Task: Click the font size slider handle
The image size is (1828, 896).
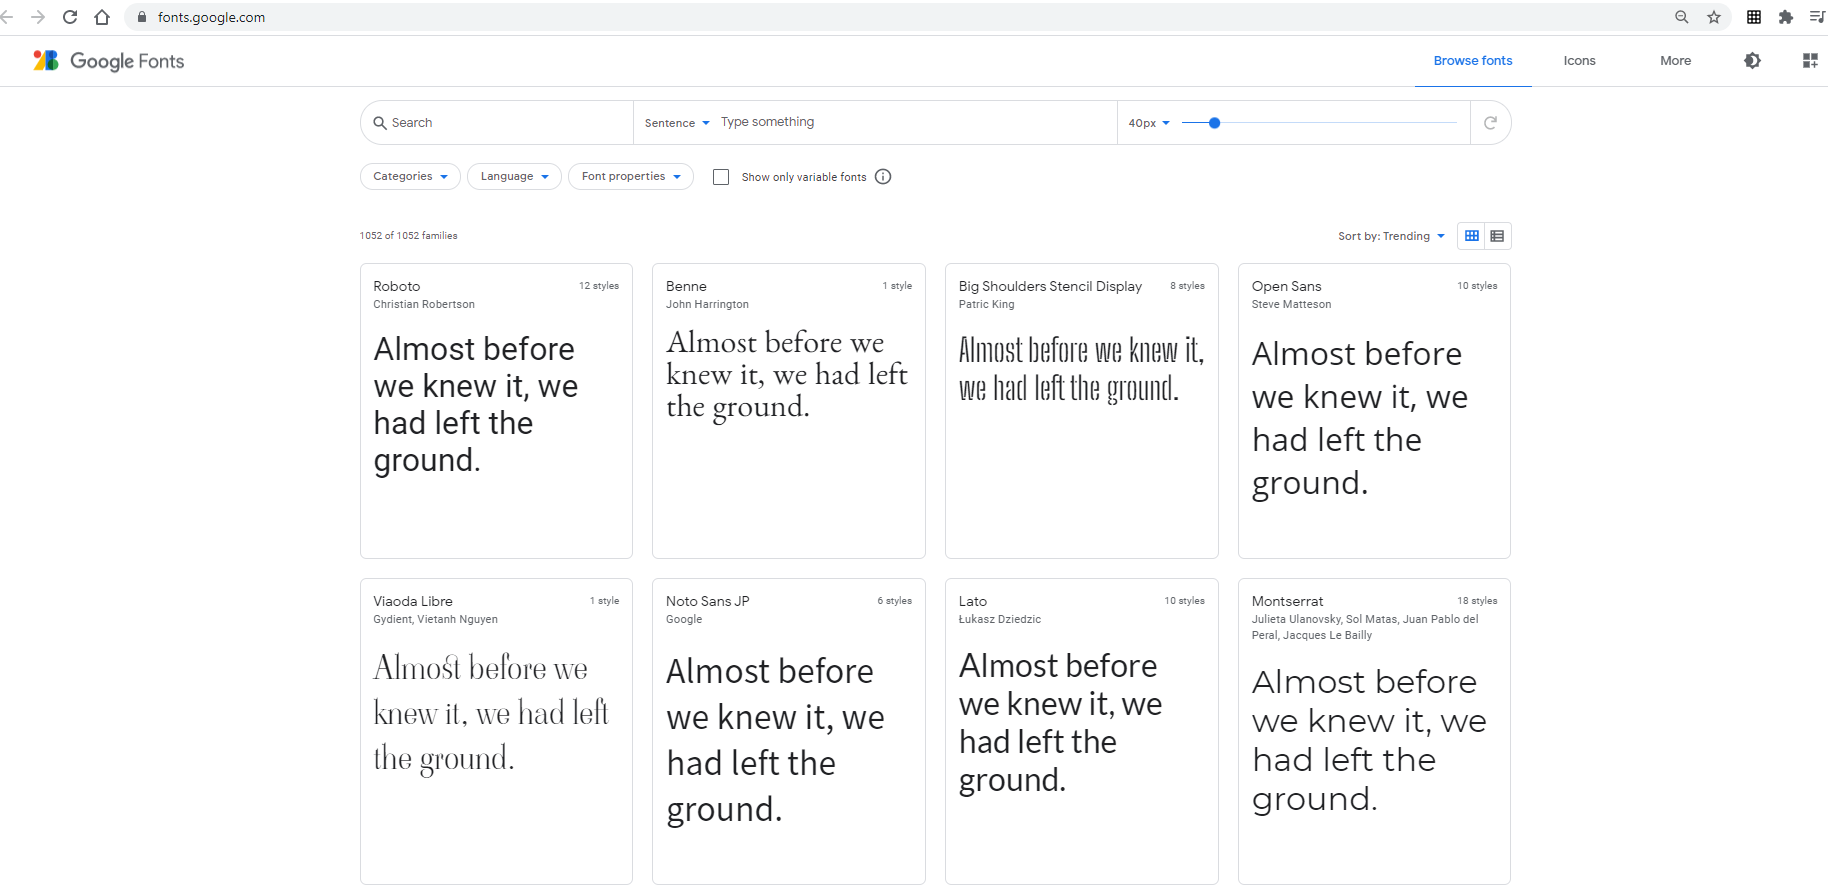Action: (1214, 123)
